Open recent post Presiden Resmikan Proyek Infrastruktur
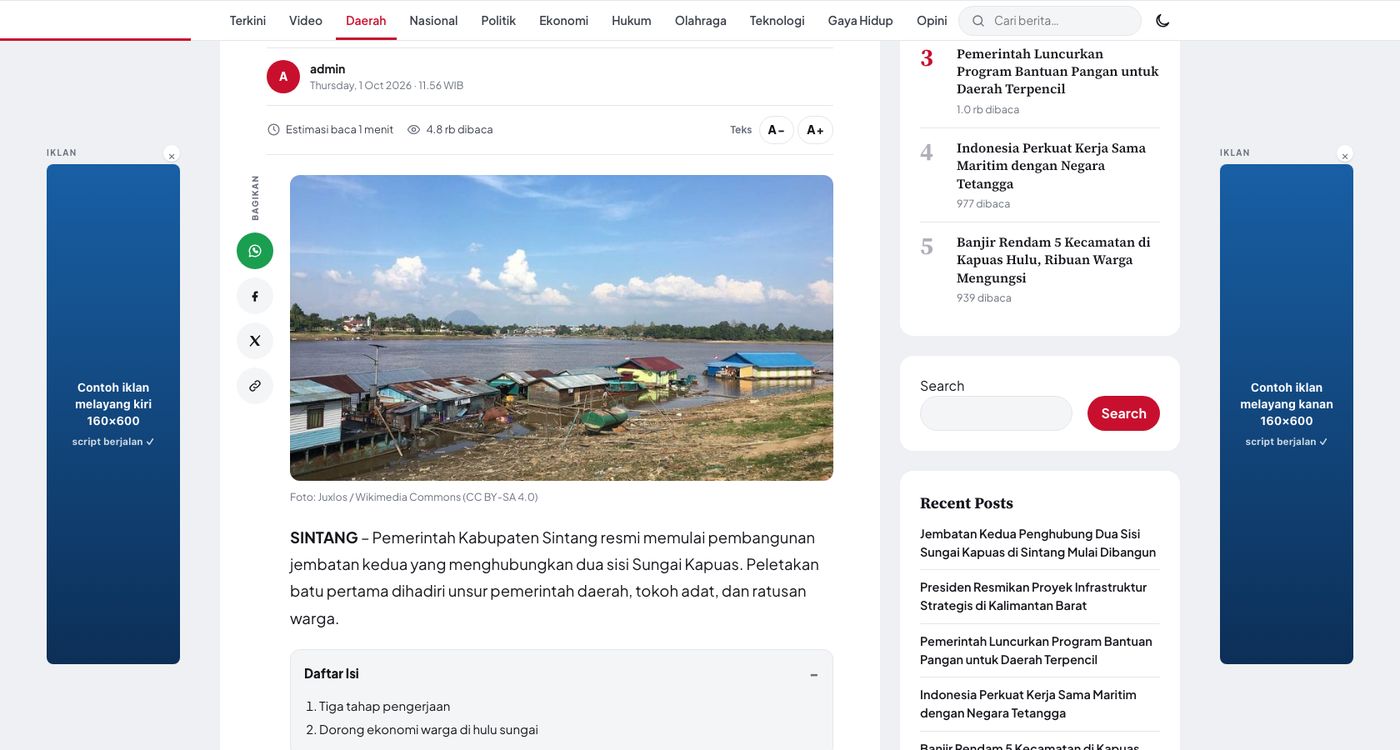This screenshot has width=1400, height=750. coord(1033,597)
